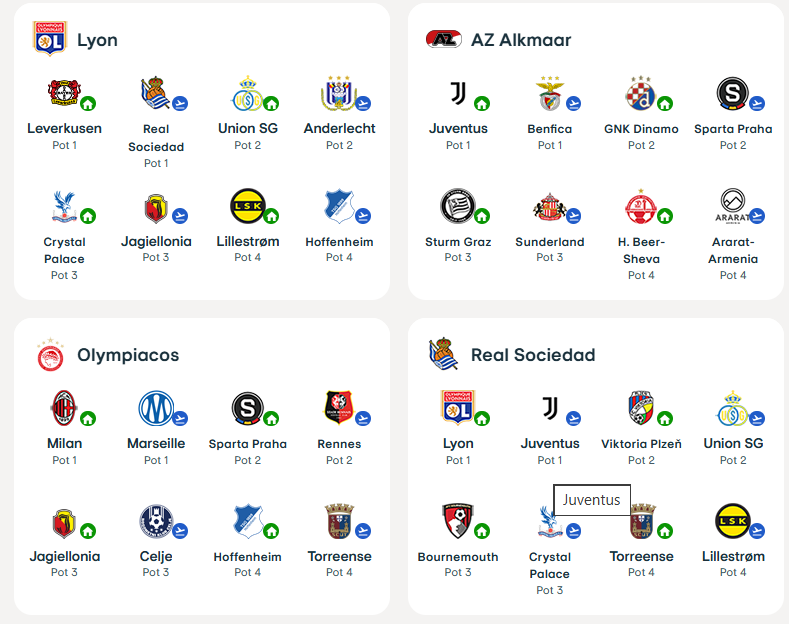Click the blue away badge beside Anderlecht
The width and height of the screenshot is (789, 624).
(363, 104)
